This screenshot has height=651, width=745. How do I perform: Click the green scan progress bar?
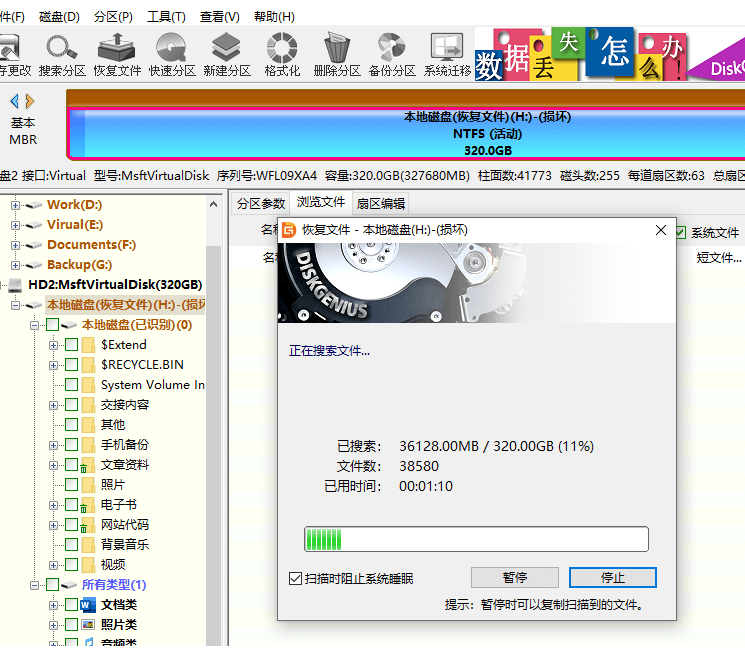coord(476,540)
